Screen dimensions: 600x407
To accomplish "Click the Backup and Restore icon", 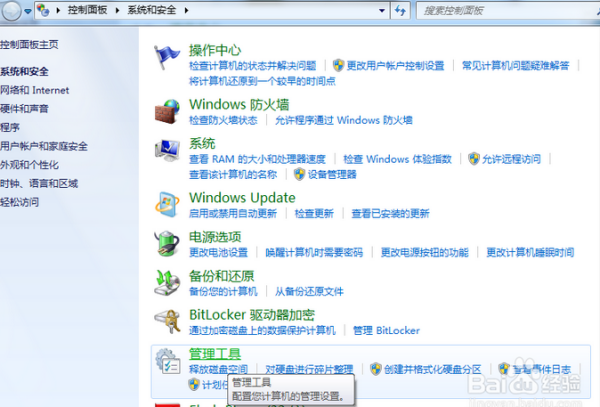I will (x=167, y=283).
